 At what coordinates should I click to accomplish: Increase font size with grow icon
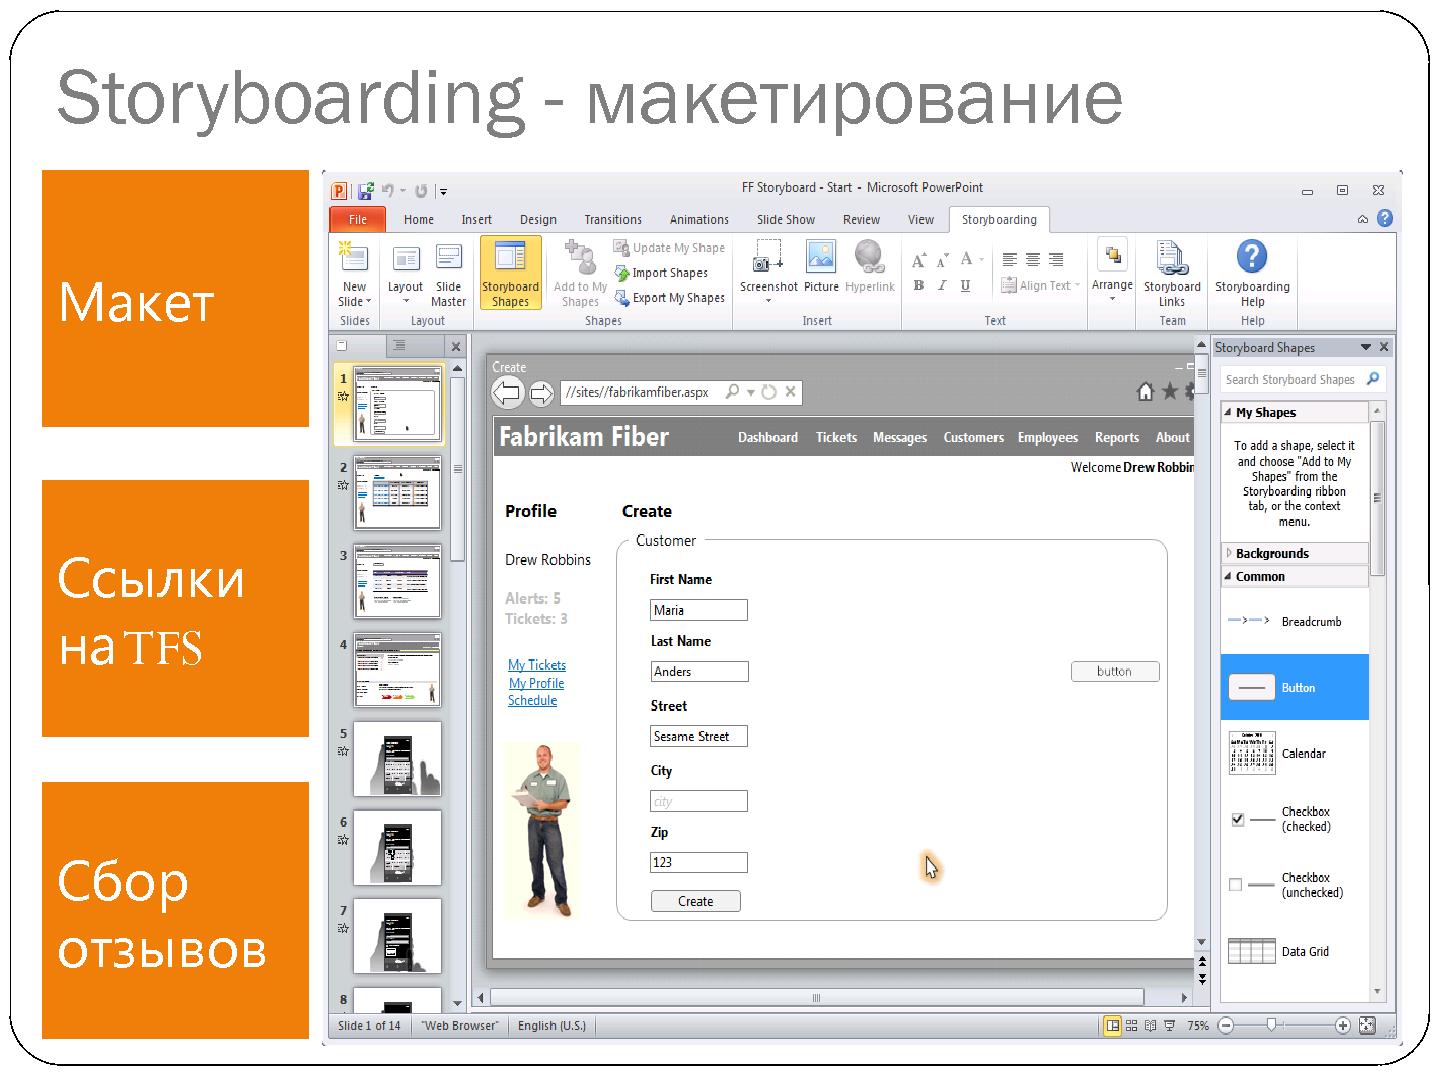tap(919, 260)
